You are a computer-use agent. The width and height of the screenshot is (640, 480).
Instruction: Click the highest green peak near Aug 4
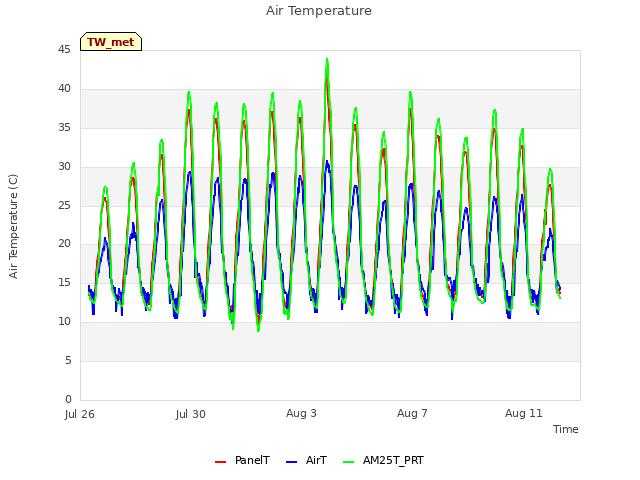[327, 60]
